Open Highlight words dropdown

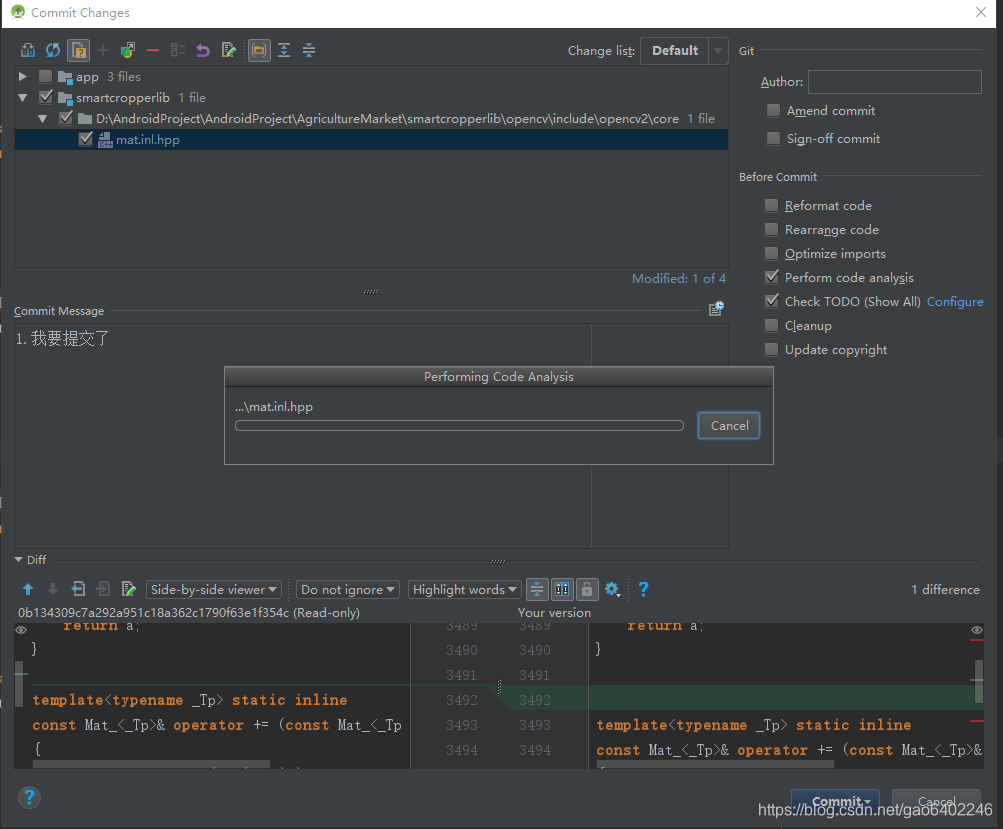pyautogui.click(x=464, y=589)
